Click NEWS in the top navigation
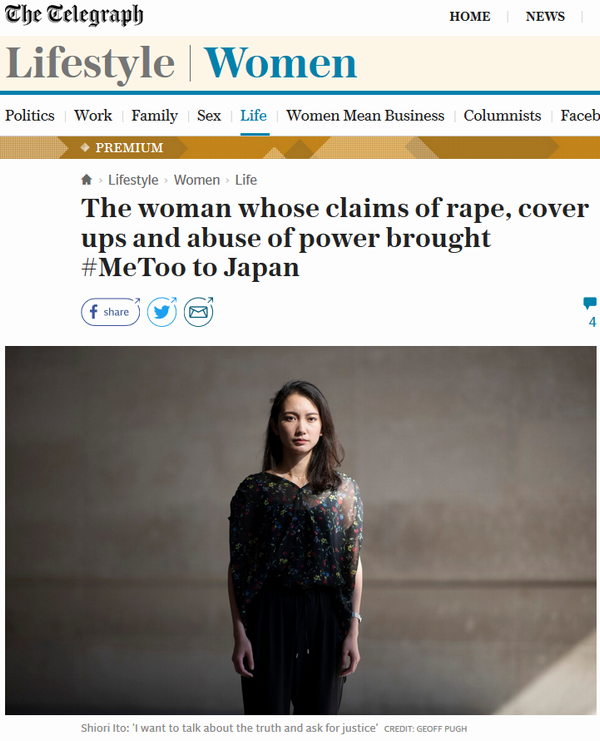Screen dimensions: 600x741 [x=545, y=17]
